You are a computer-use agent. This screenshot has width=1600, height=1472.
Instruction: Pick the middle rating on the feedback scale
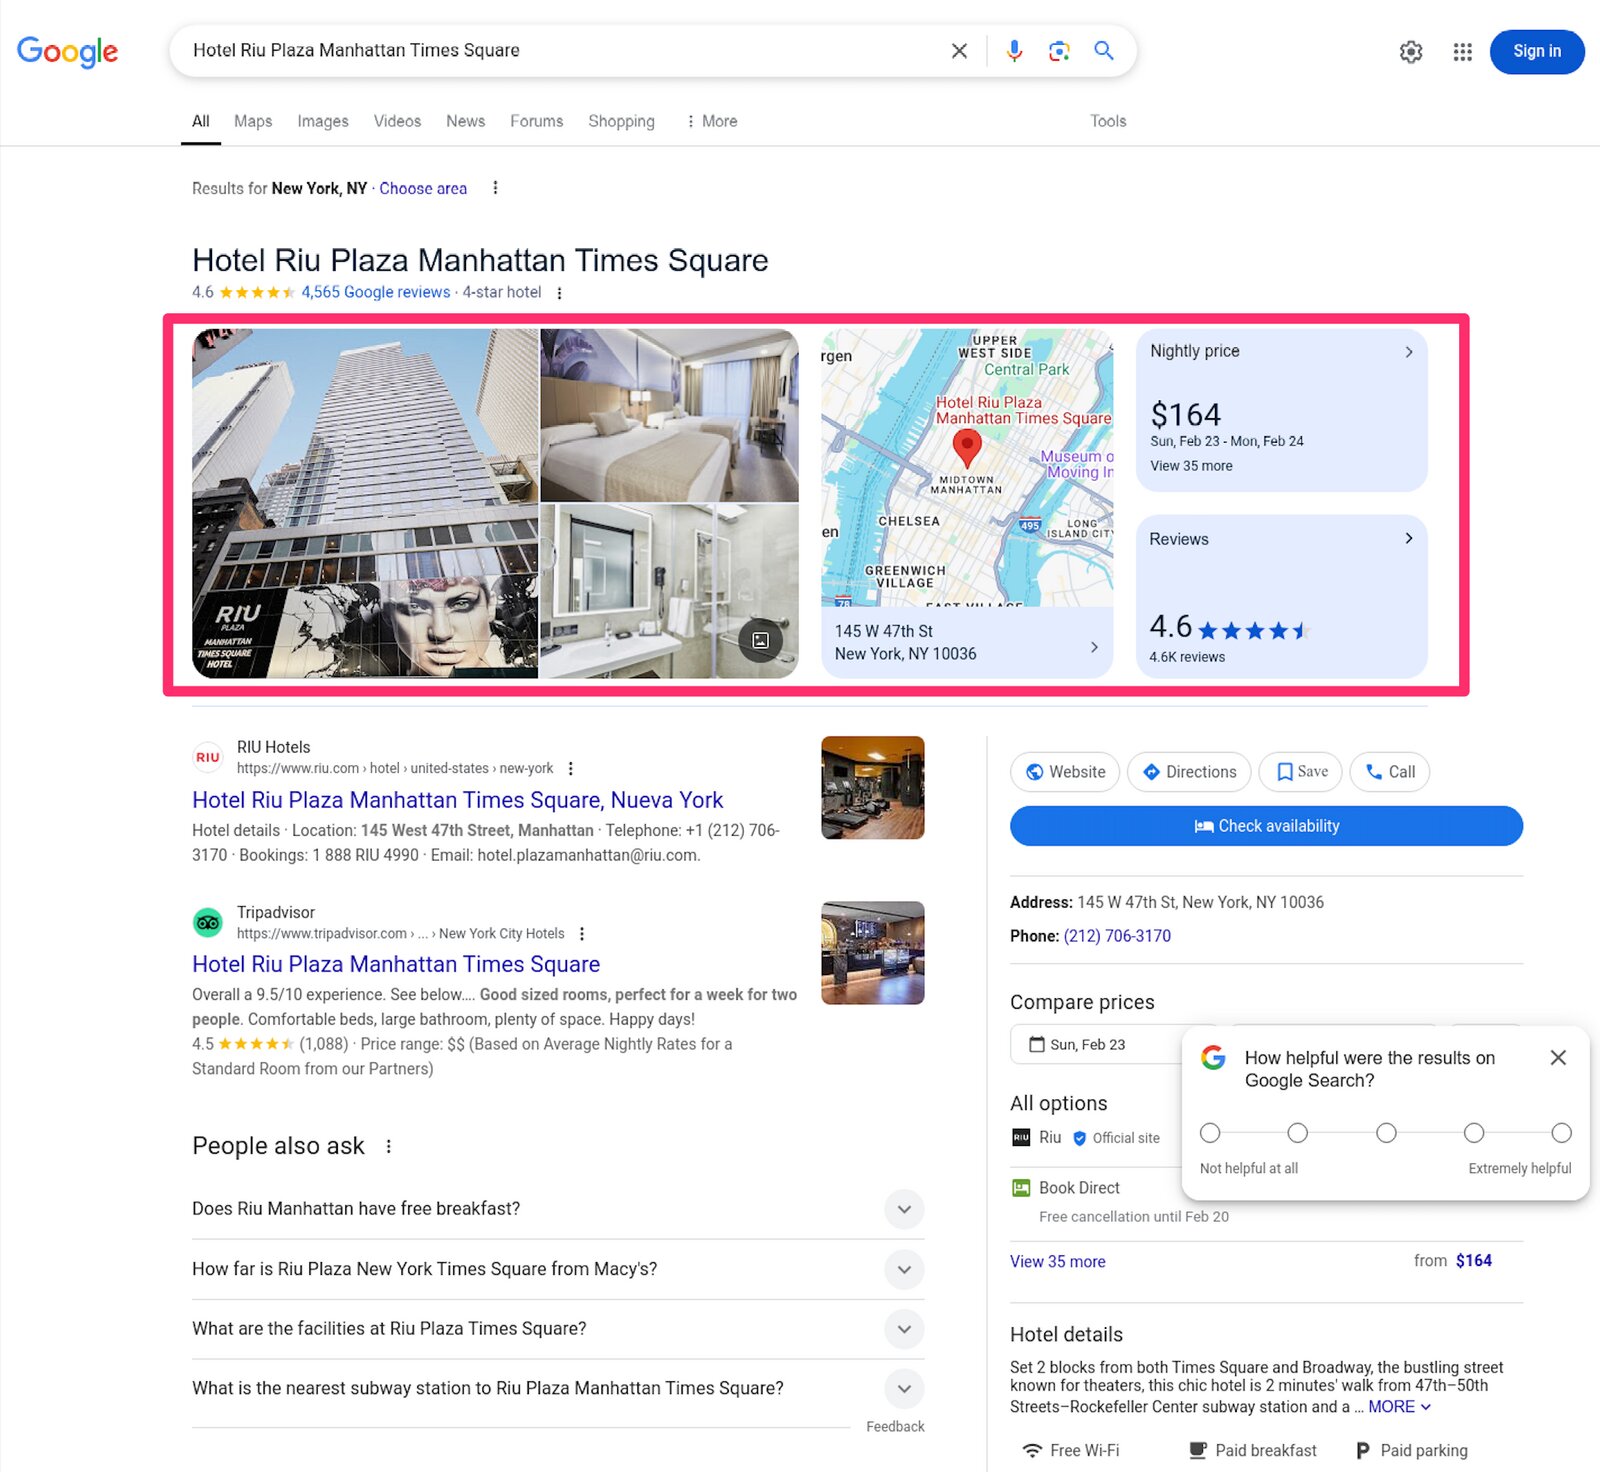(1386, 1133)
